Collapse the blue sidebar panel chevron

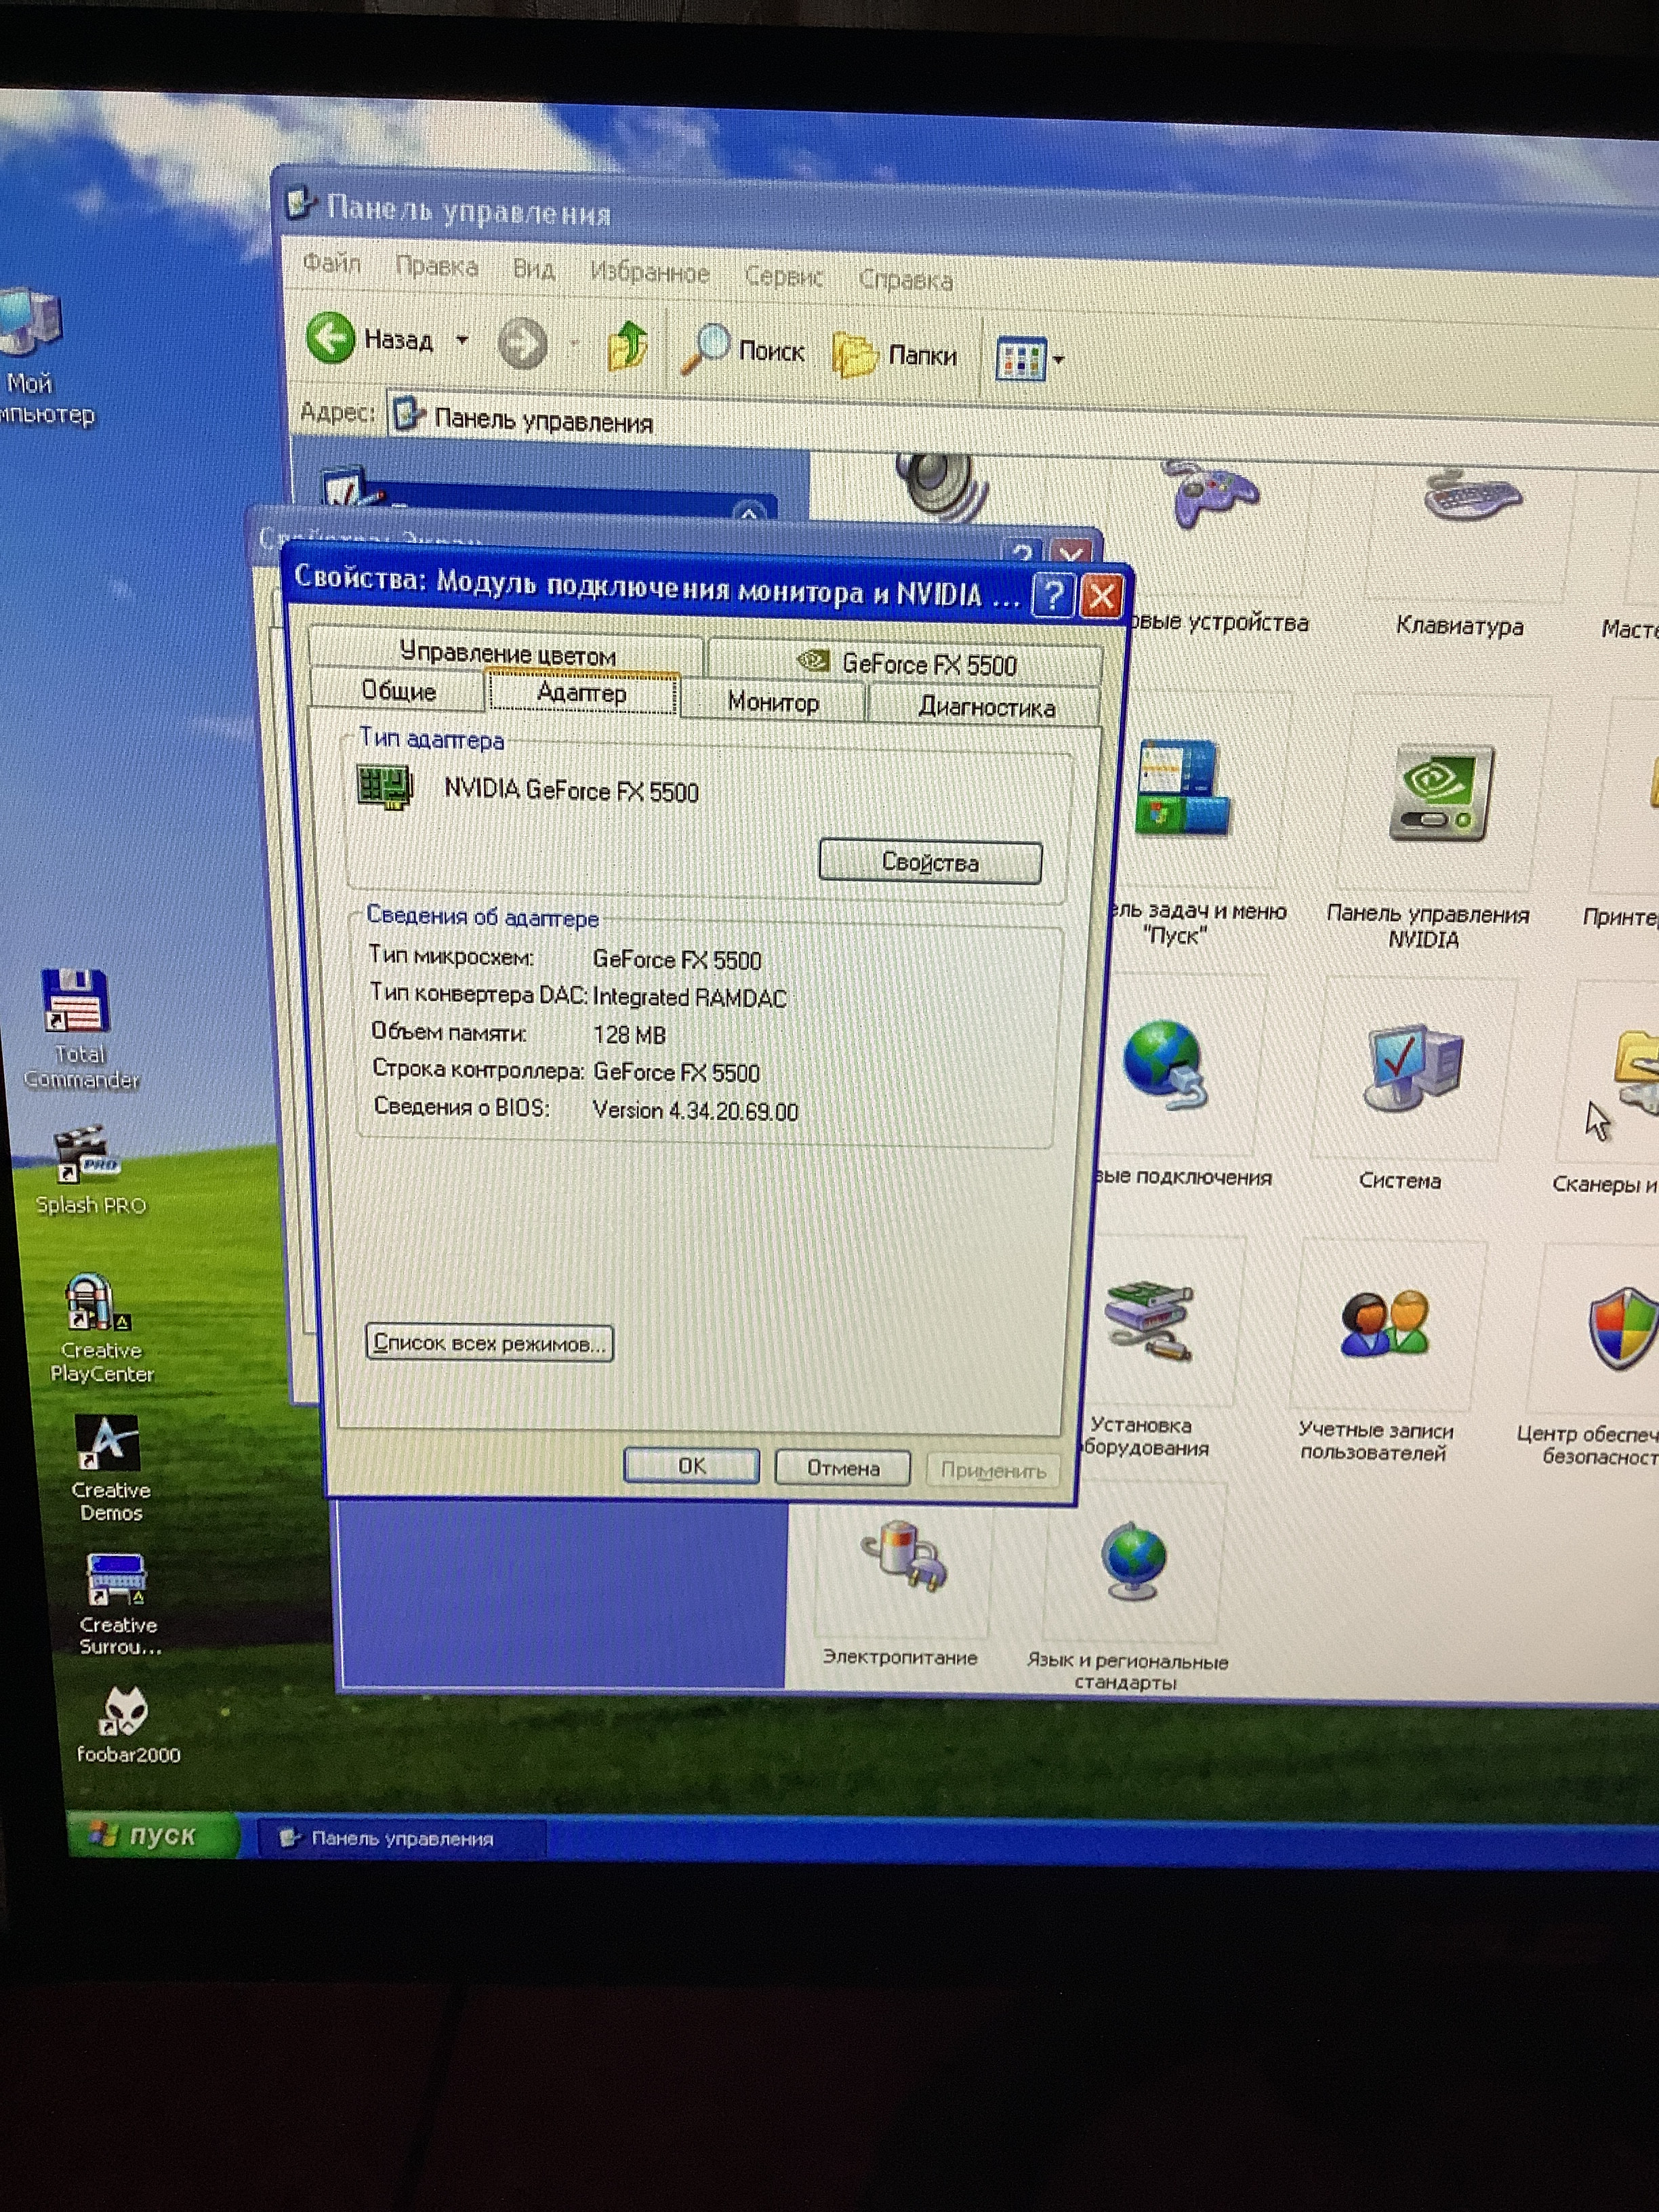click(x=748, y=514)
